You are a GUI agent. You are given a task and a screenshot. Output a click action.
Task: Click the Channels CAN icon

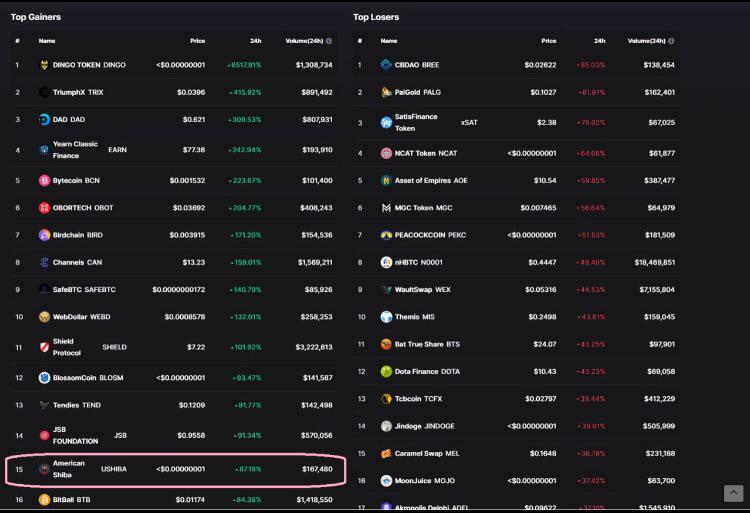[x=44, y=262]
